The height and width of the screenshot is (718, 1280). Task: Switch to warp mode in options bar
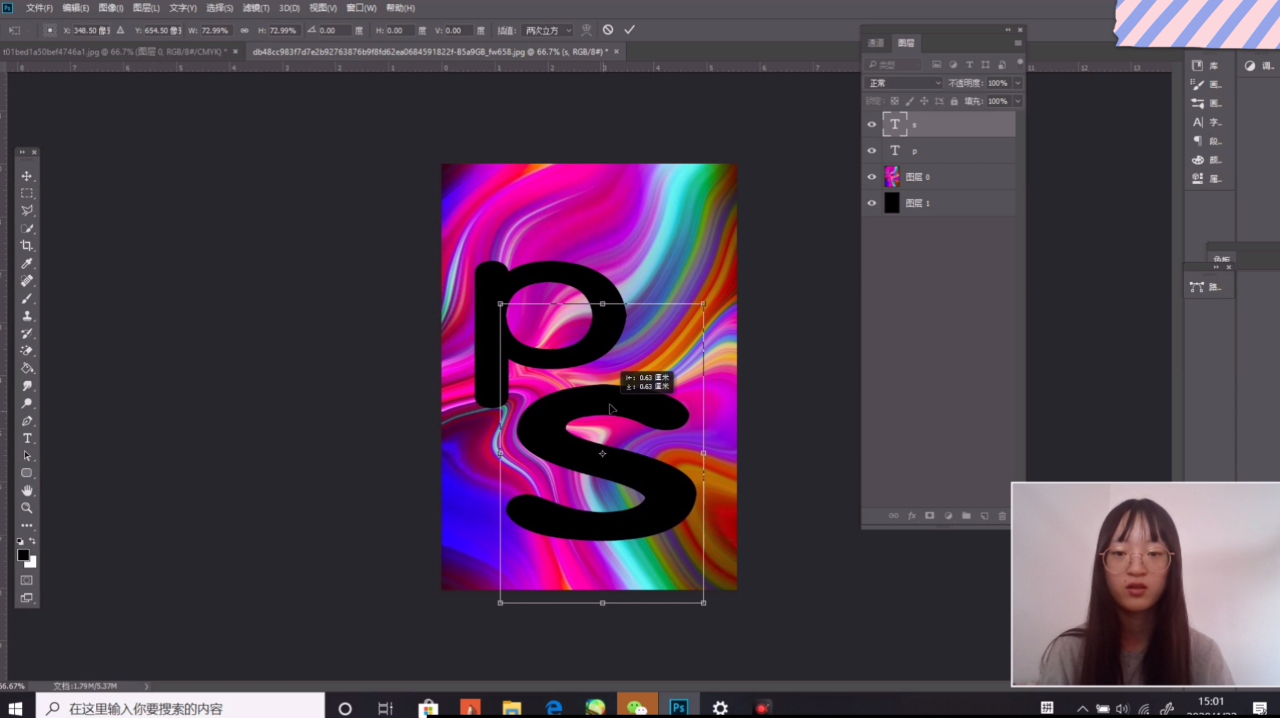pyautogui.click(x=587, y=30)
